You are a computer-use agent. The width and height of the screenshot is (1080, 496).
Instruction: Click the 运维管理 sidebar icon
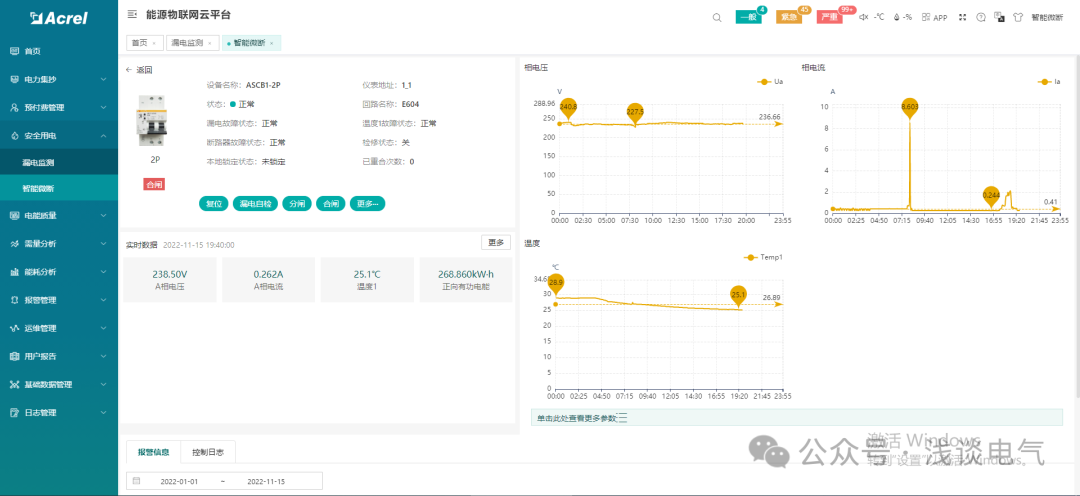pyautogui.click(x=14, y=329)
